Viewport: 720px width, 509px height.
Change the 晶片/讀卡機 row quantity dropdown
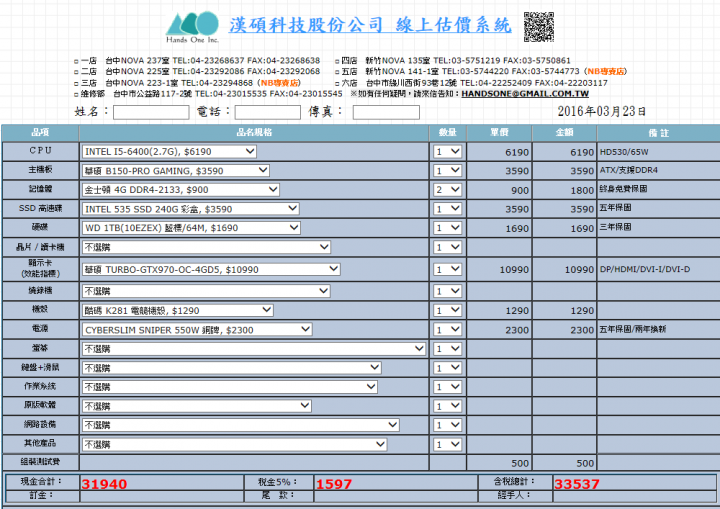point(447,247)
